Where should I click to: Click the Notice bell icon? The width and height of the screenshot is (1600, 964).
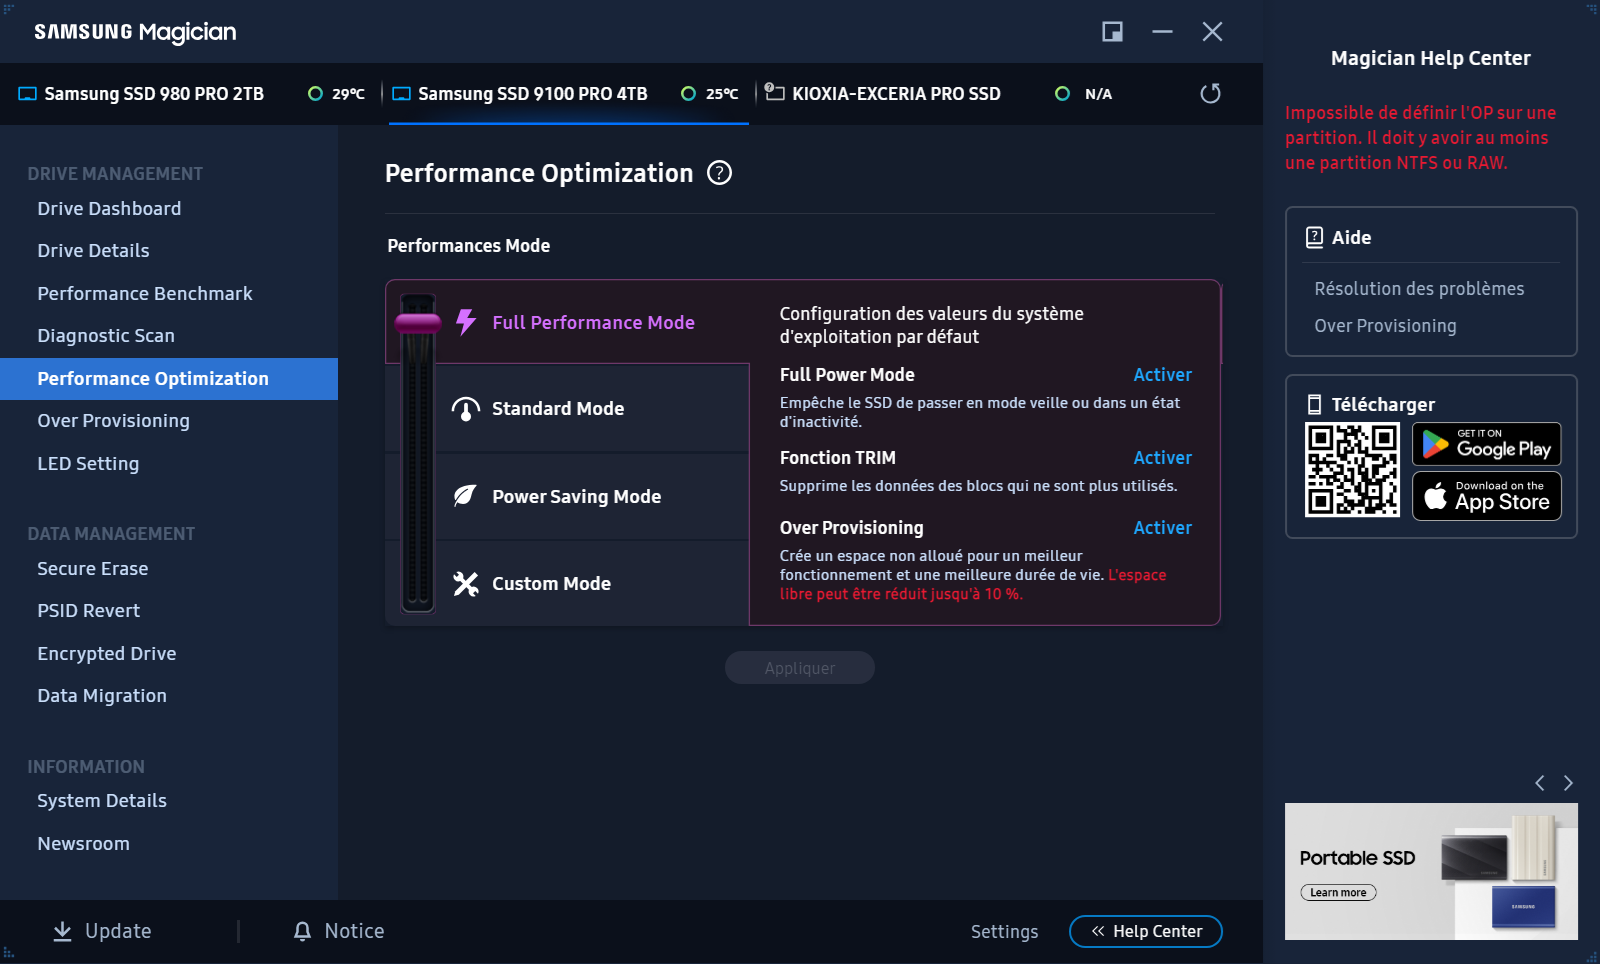(x=303, y=931)
